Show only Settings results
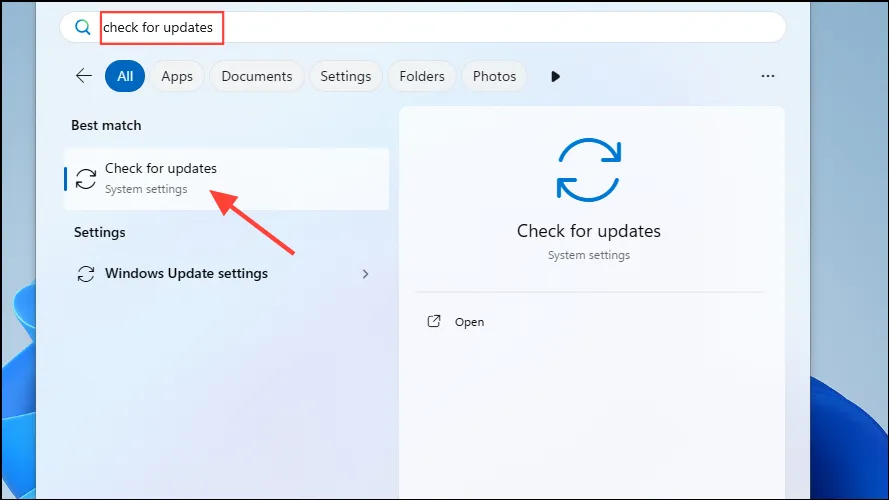Image resolution: width=889 pixels, height=500 pixels. click(345, 76)
